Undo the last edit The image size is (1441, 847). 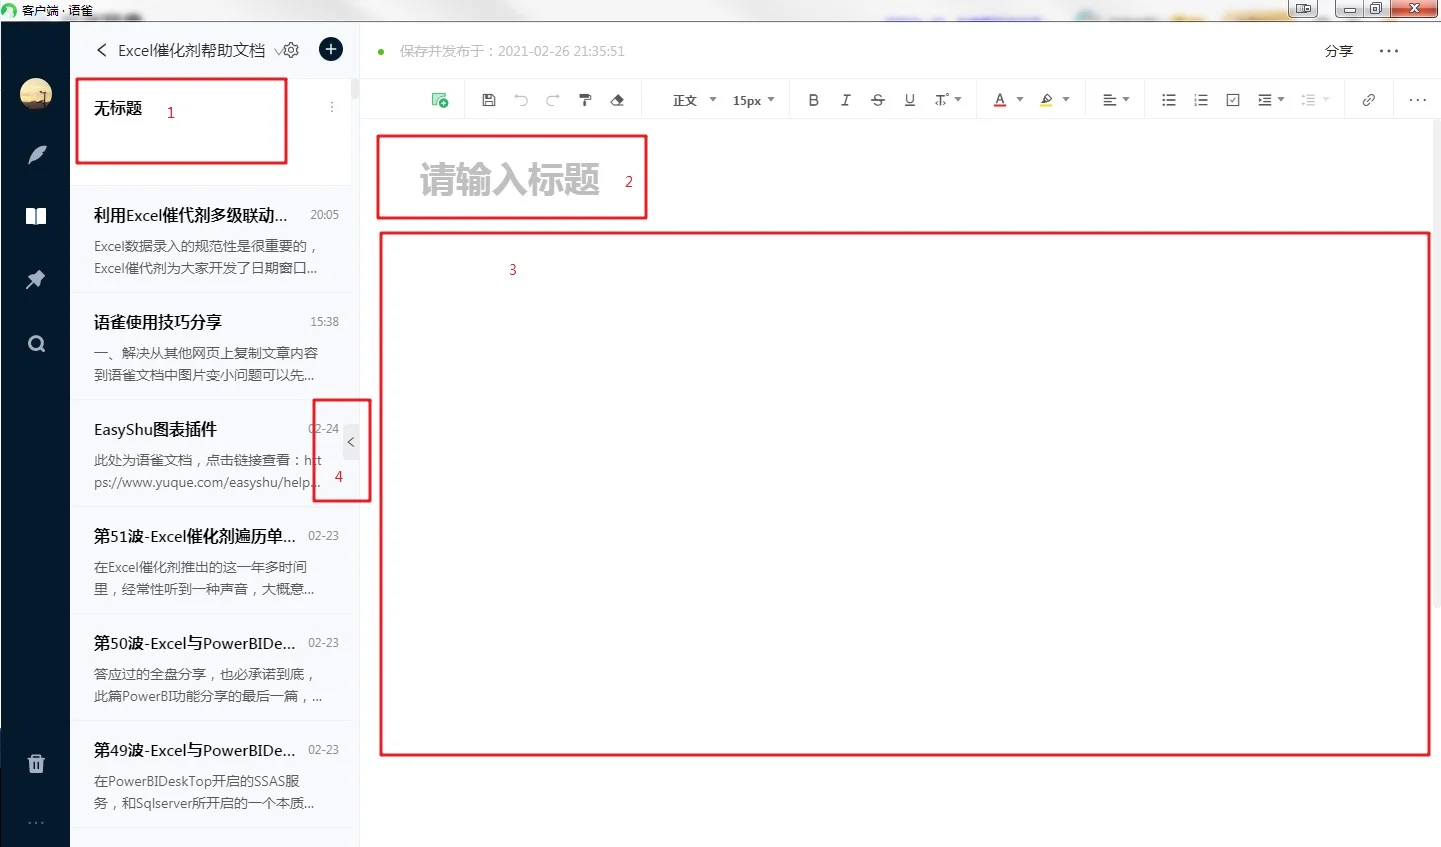tap(521, 100)
